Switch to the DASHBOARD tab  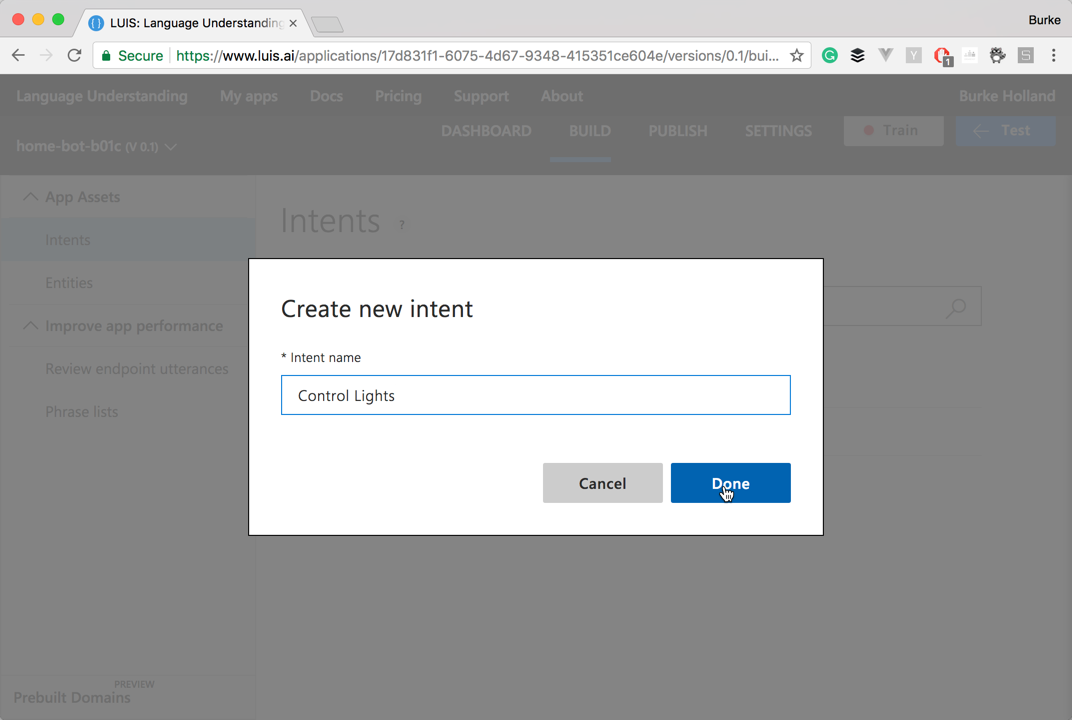pos(486,131)
